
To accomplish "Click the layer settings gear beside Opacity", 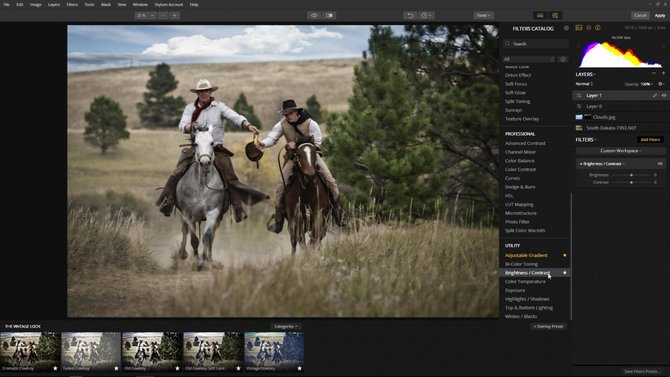I will point(661,84).
